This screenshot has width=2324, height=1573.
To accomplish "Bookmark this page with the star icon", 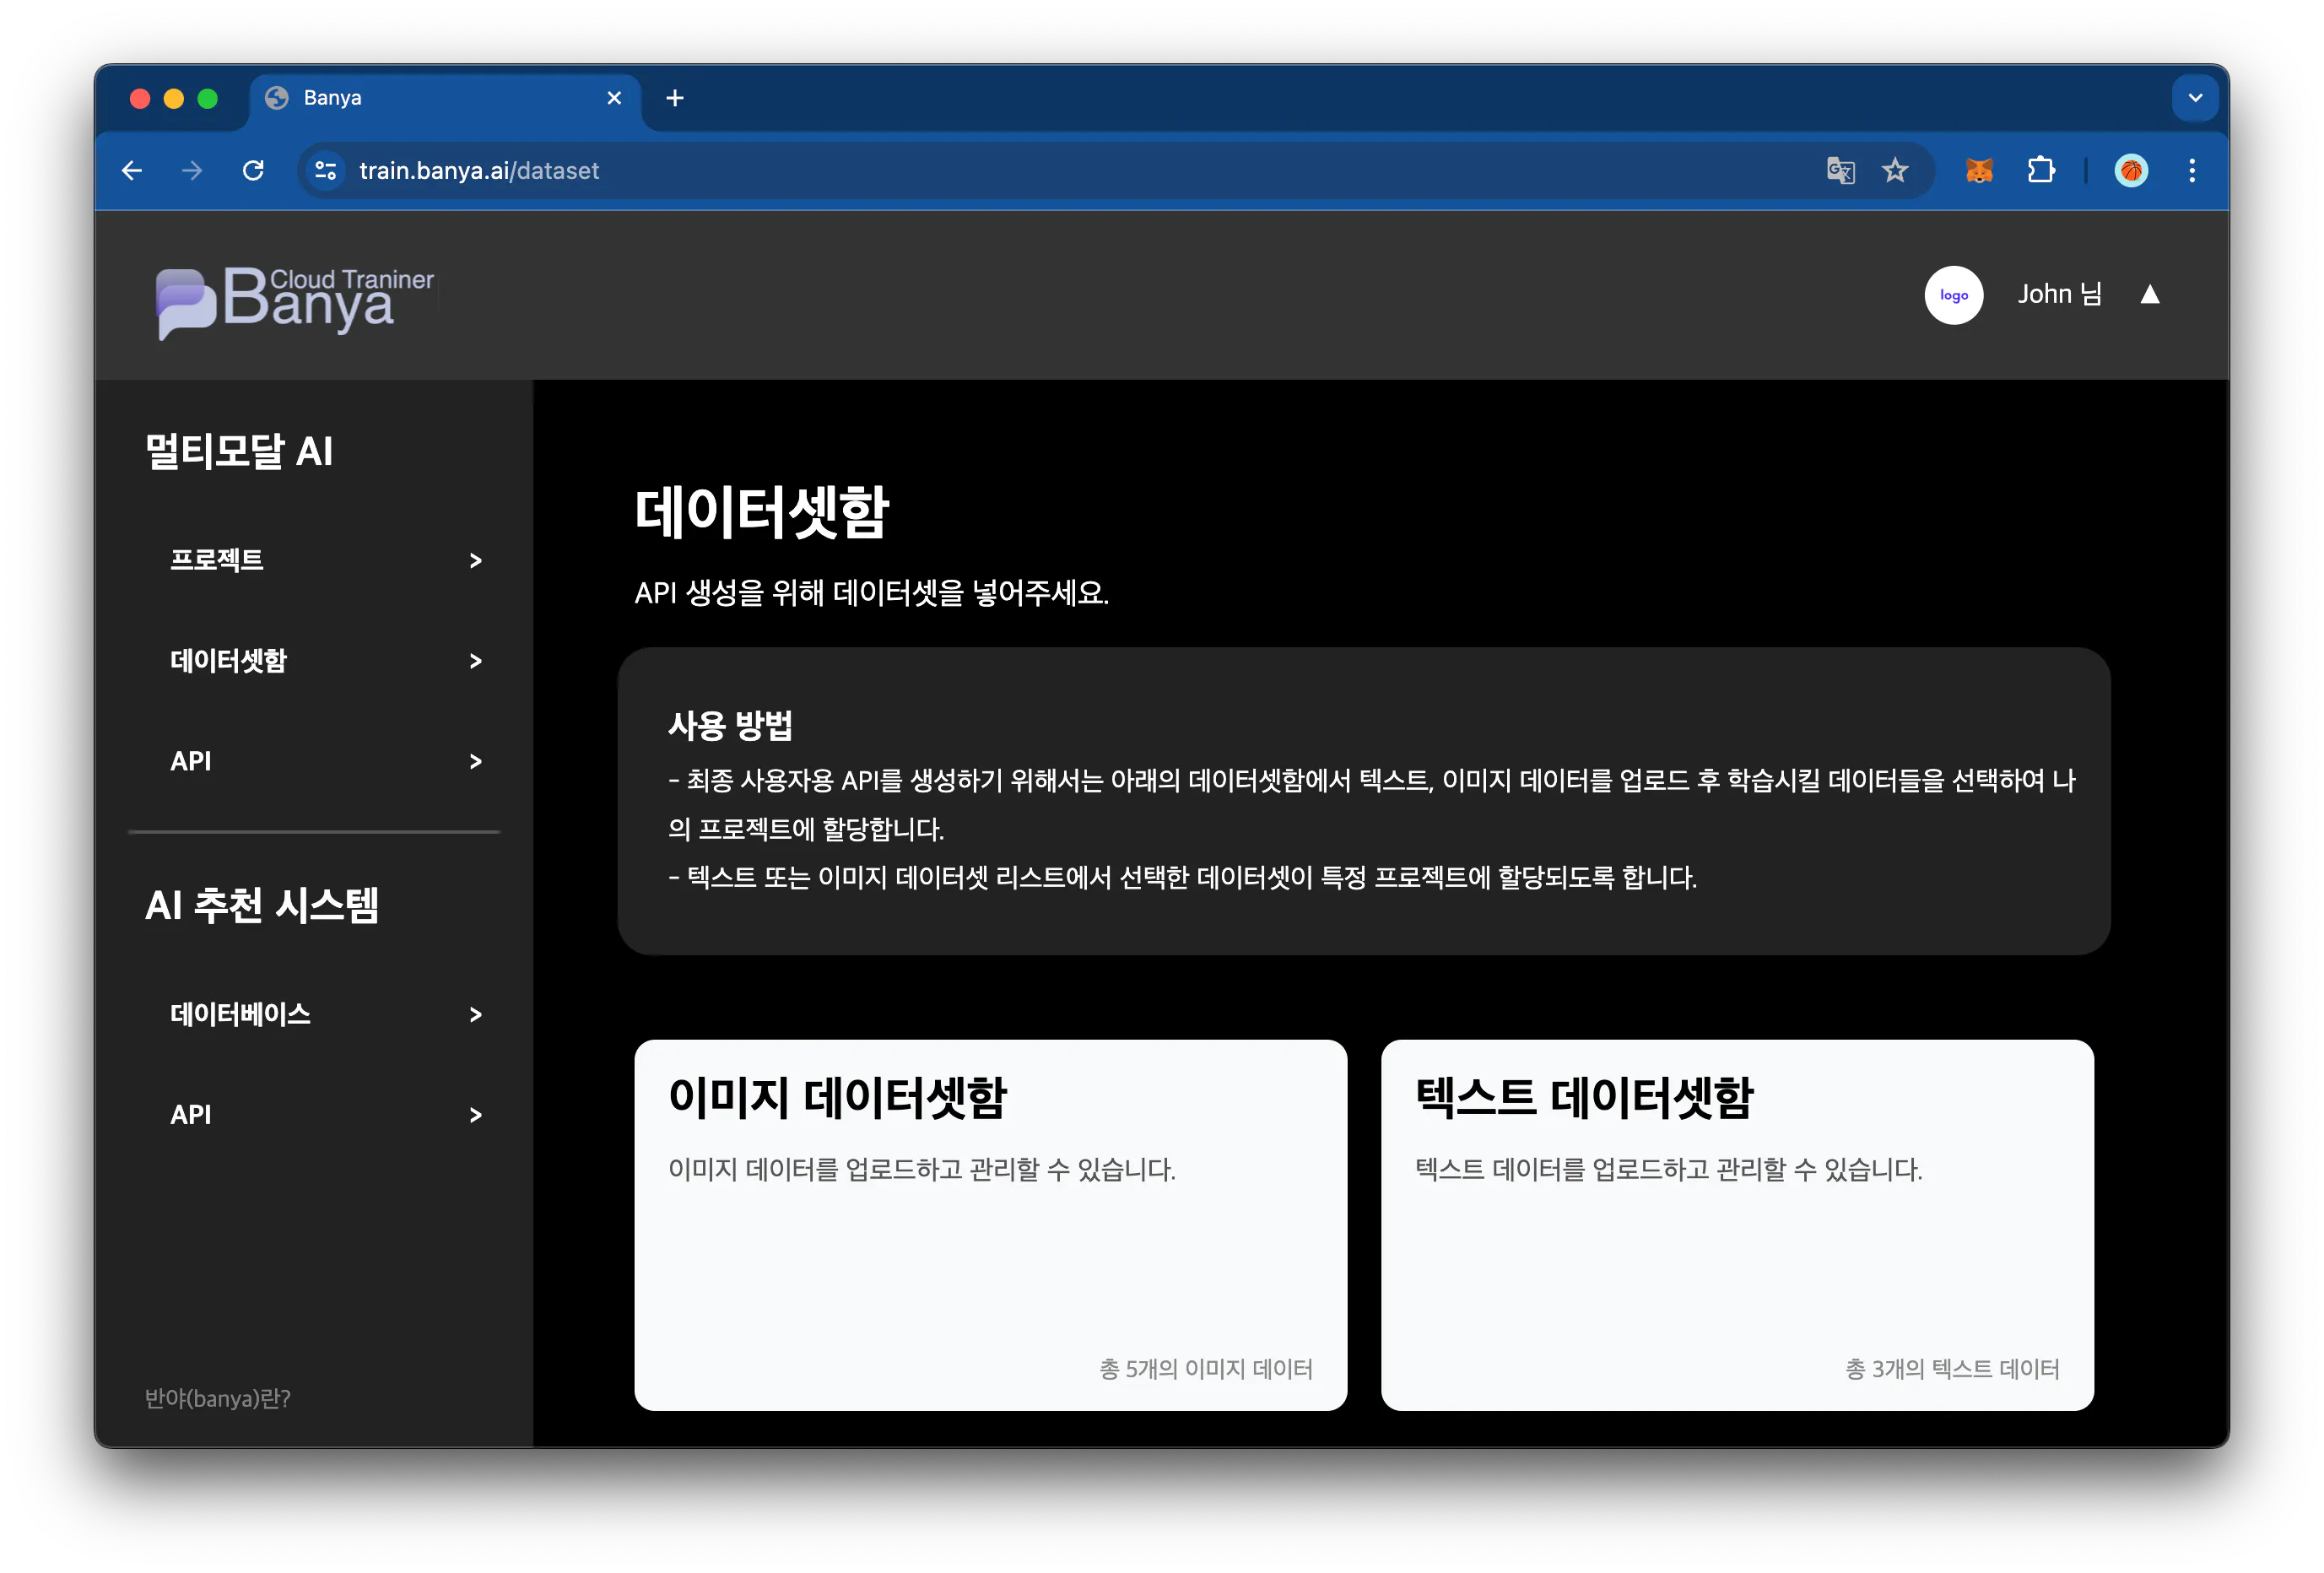I will coord(1895,171).
